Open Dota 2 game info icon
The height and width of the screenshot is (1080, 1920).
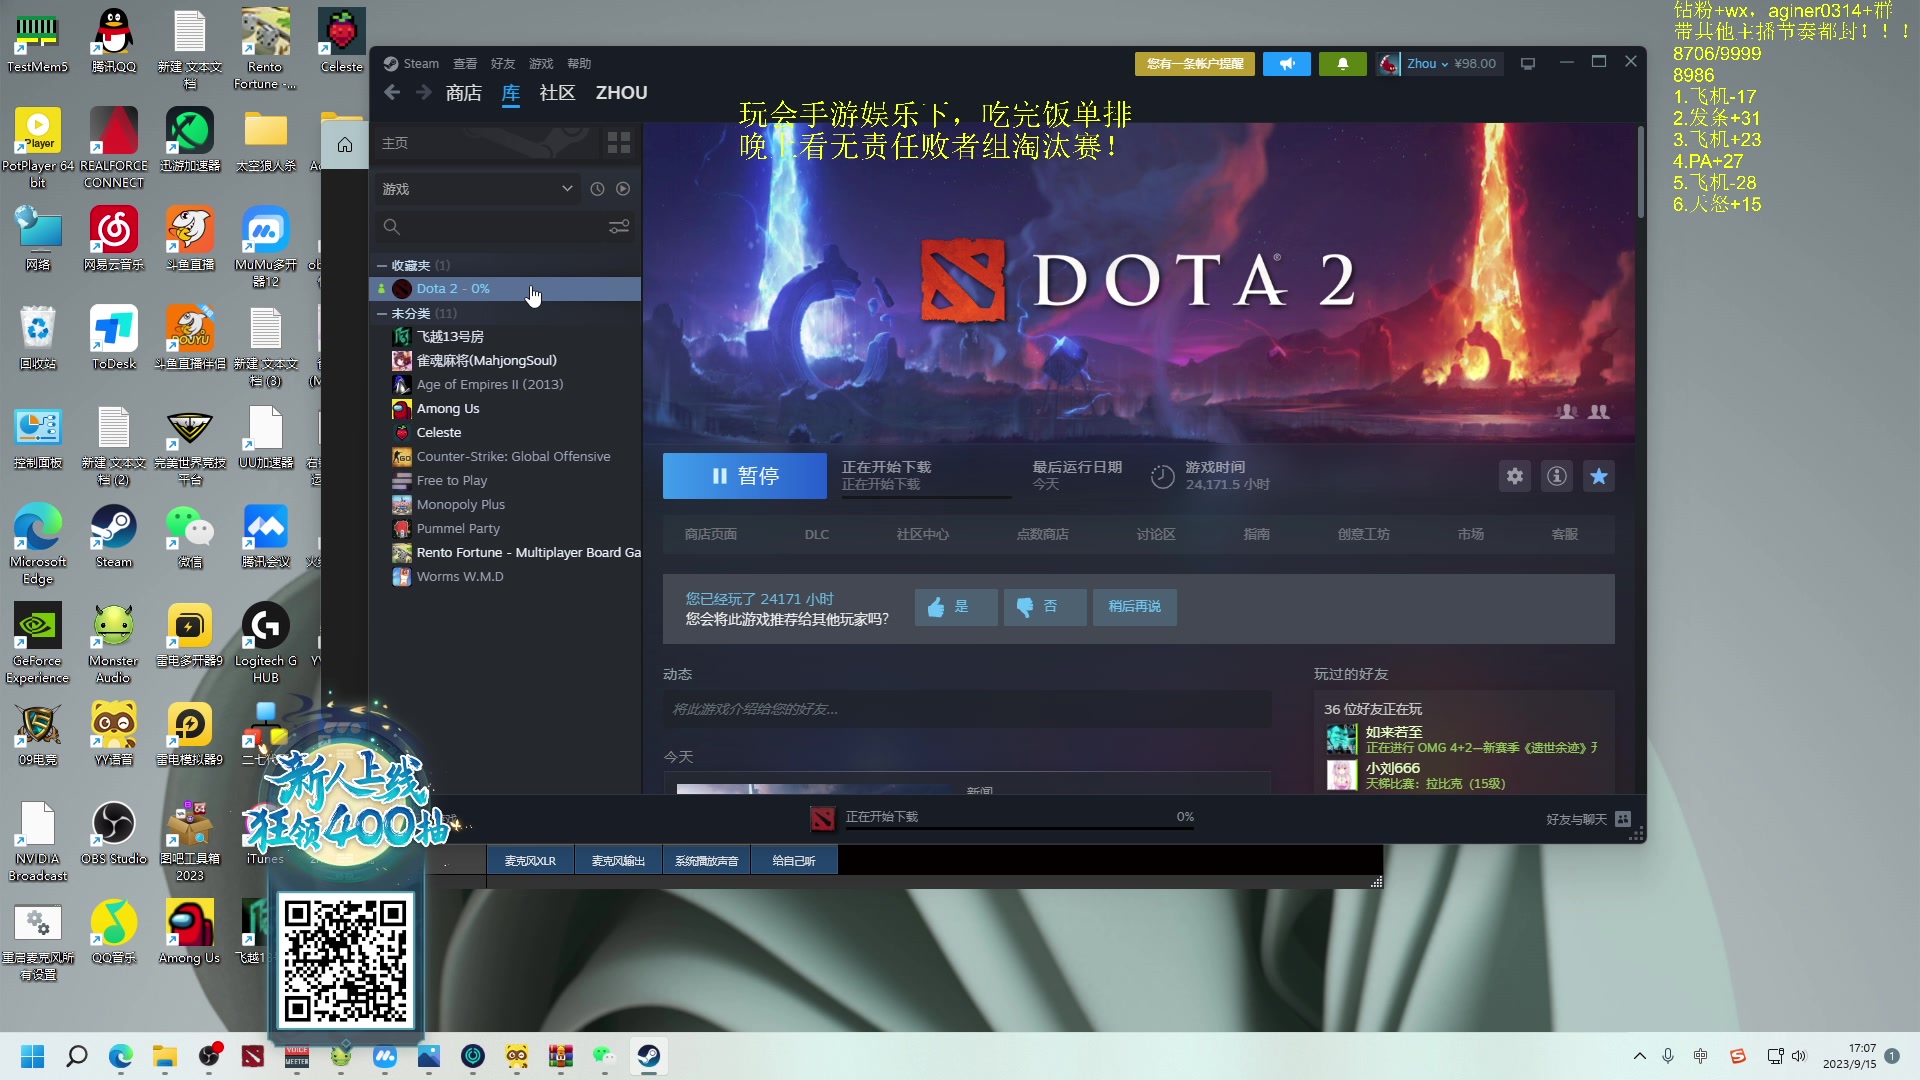coord(1557,476)
